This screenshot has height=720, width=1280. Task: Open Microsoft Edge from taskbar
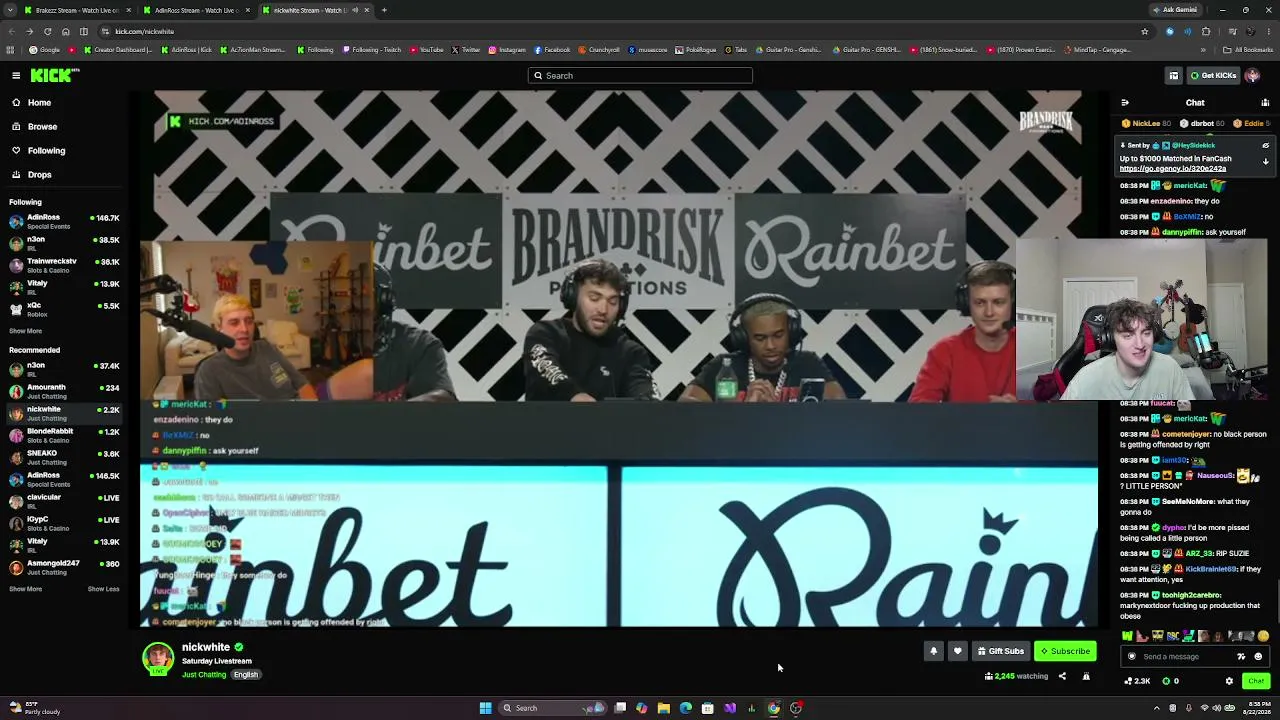click(x=685, y=708)
